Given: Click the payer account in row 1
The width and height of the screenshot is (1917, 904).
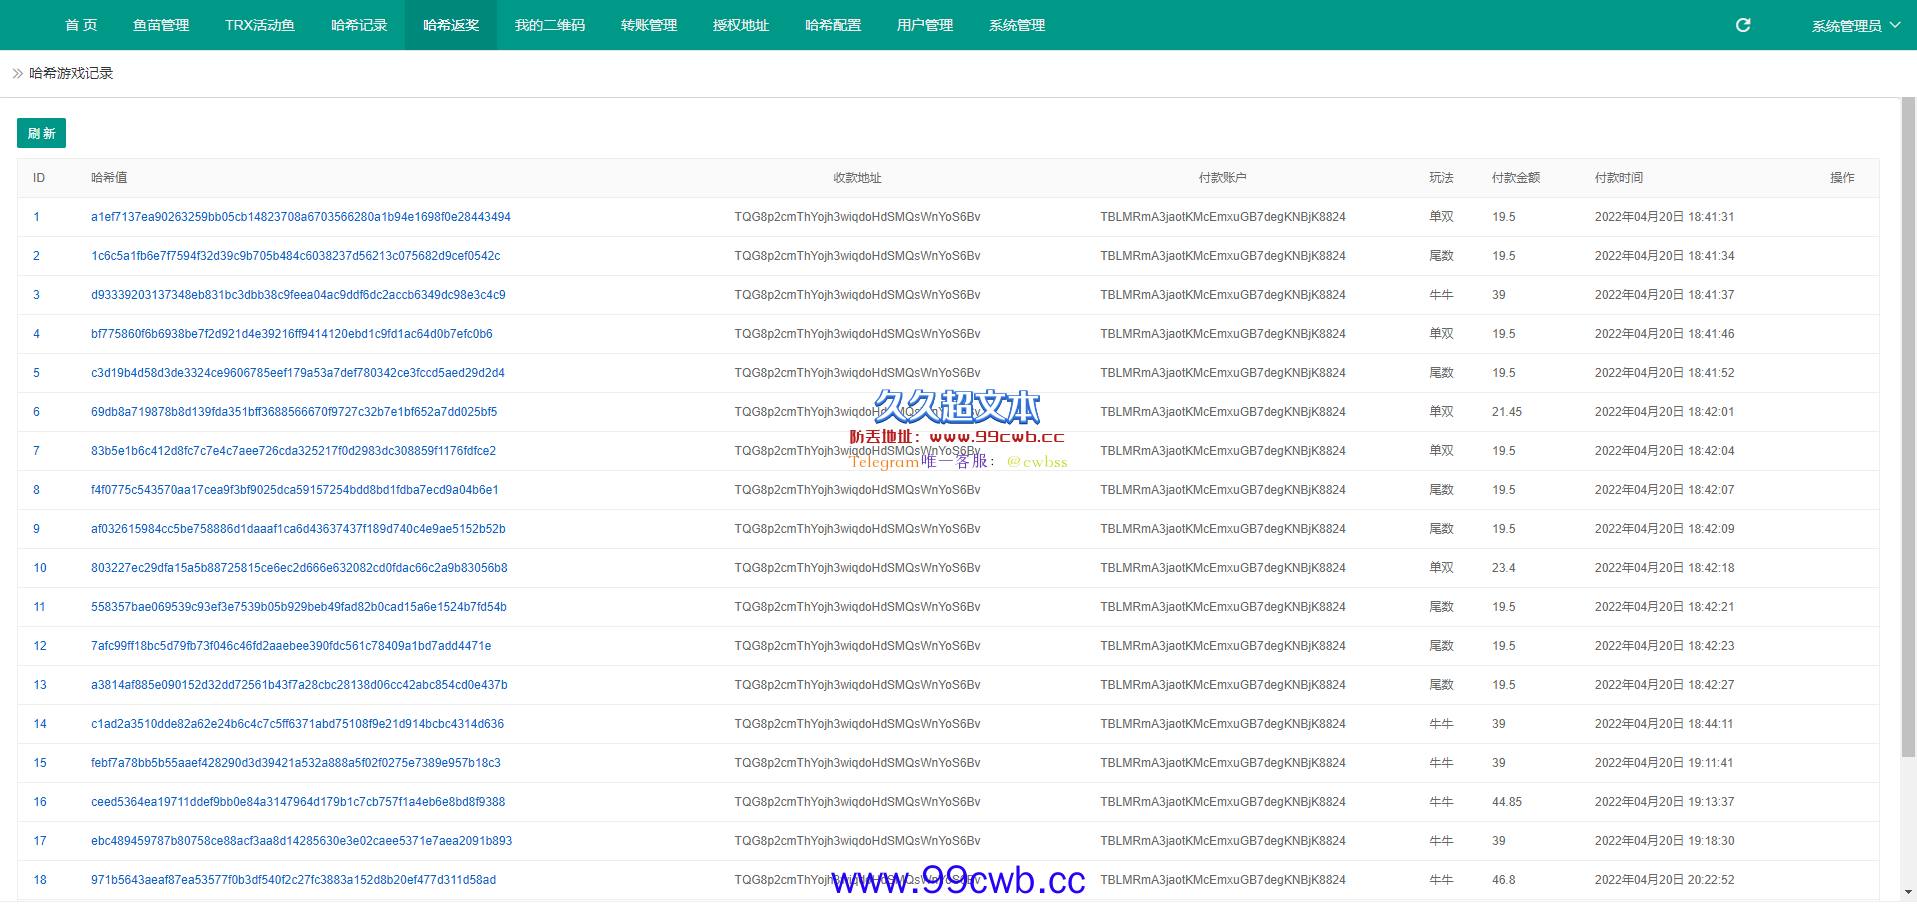Looking at the screenshot, I should point(1223,217).
